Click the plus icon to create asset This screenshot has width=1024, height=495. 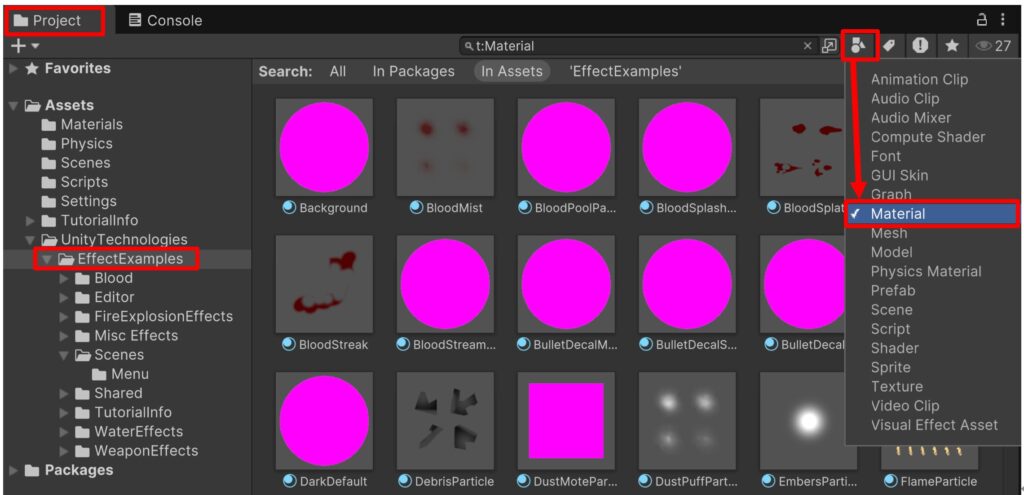click(18, 46)
